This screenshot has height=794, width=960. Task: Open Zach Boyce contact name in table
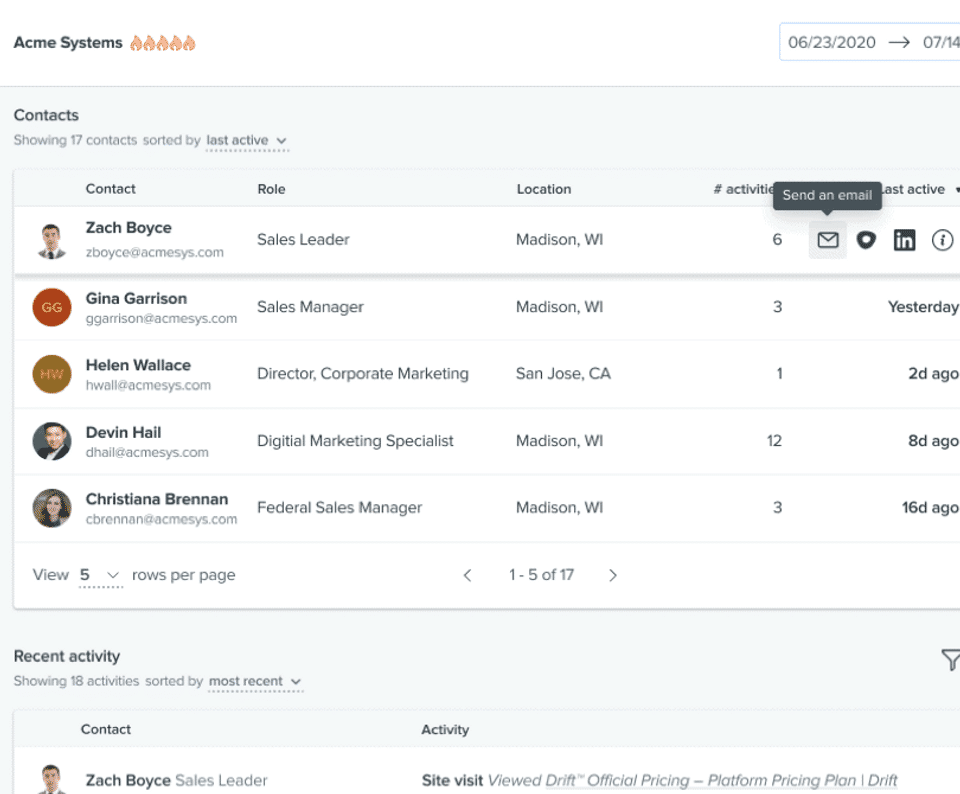(x=129, y=228)
